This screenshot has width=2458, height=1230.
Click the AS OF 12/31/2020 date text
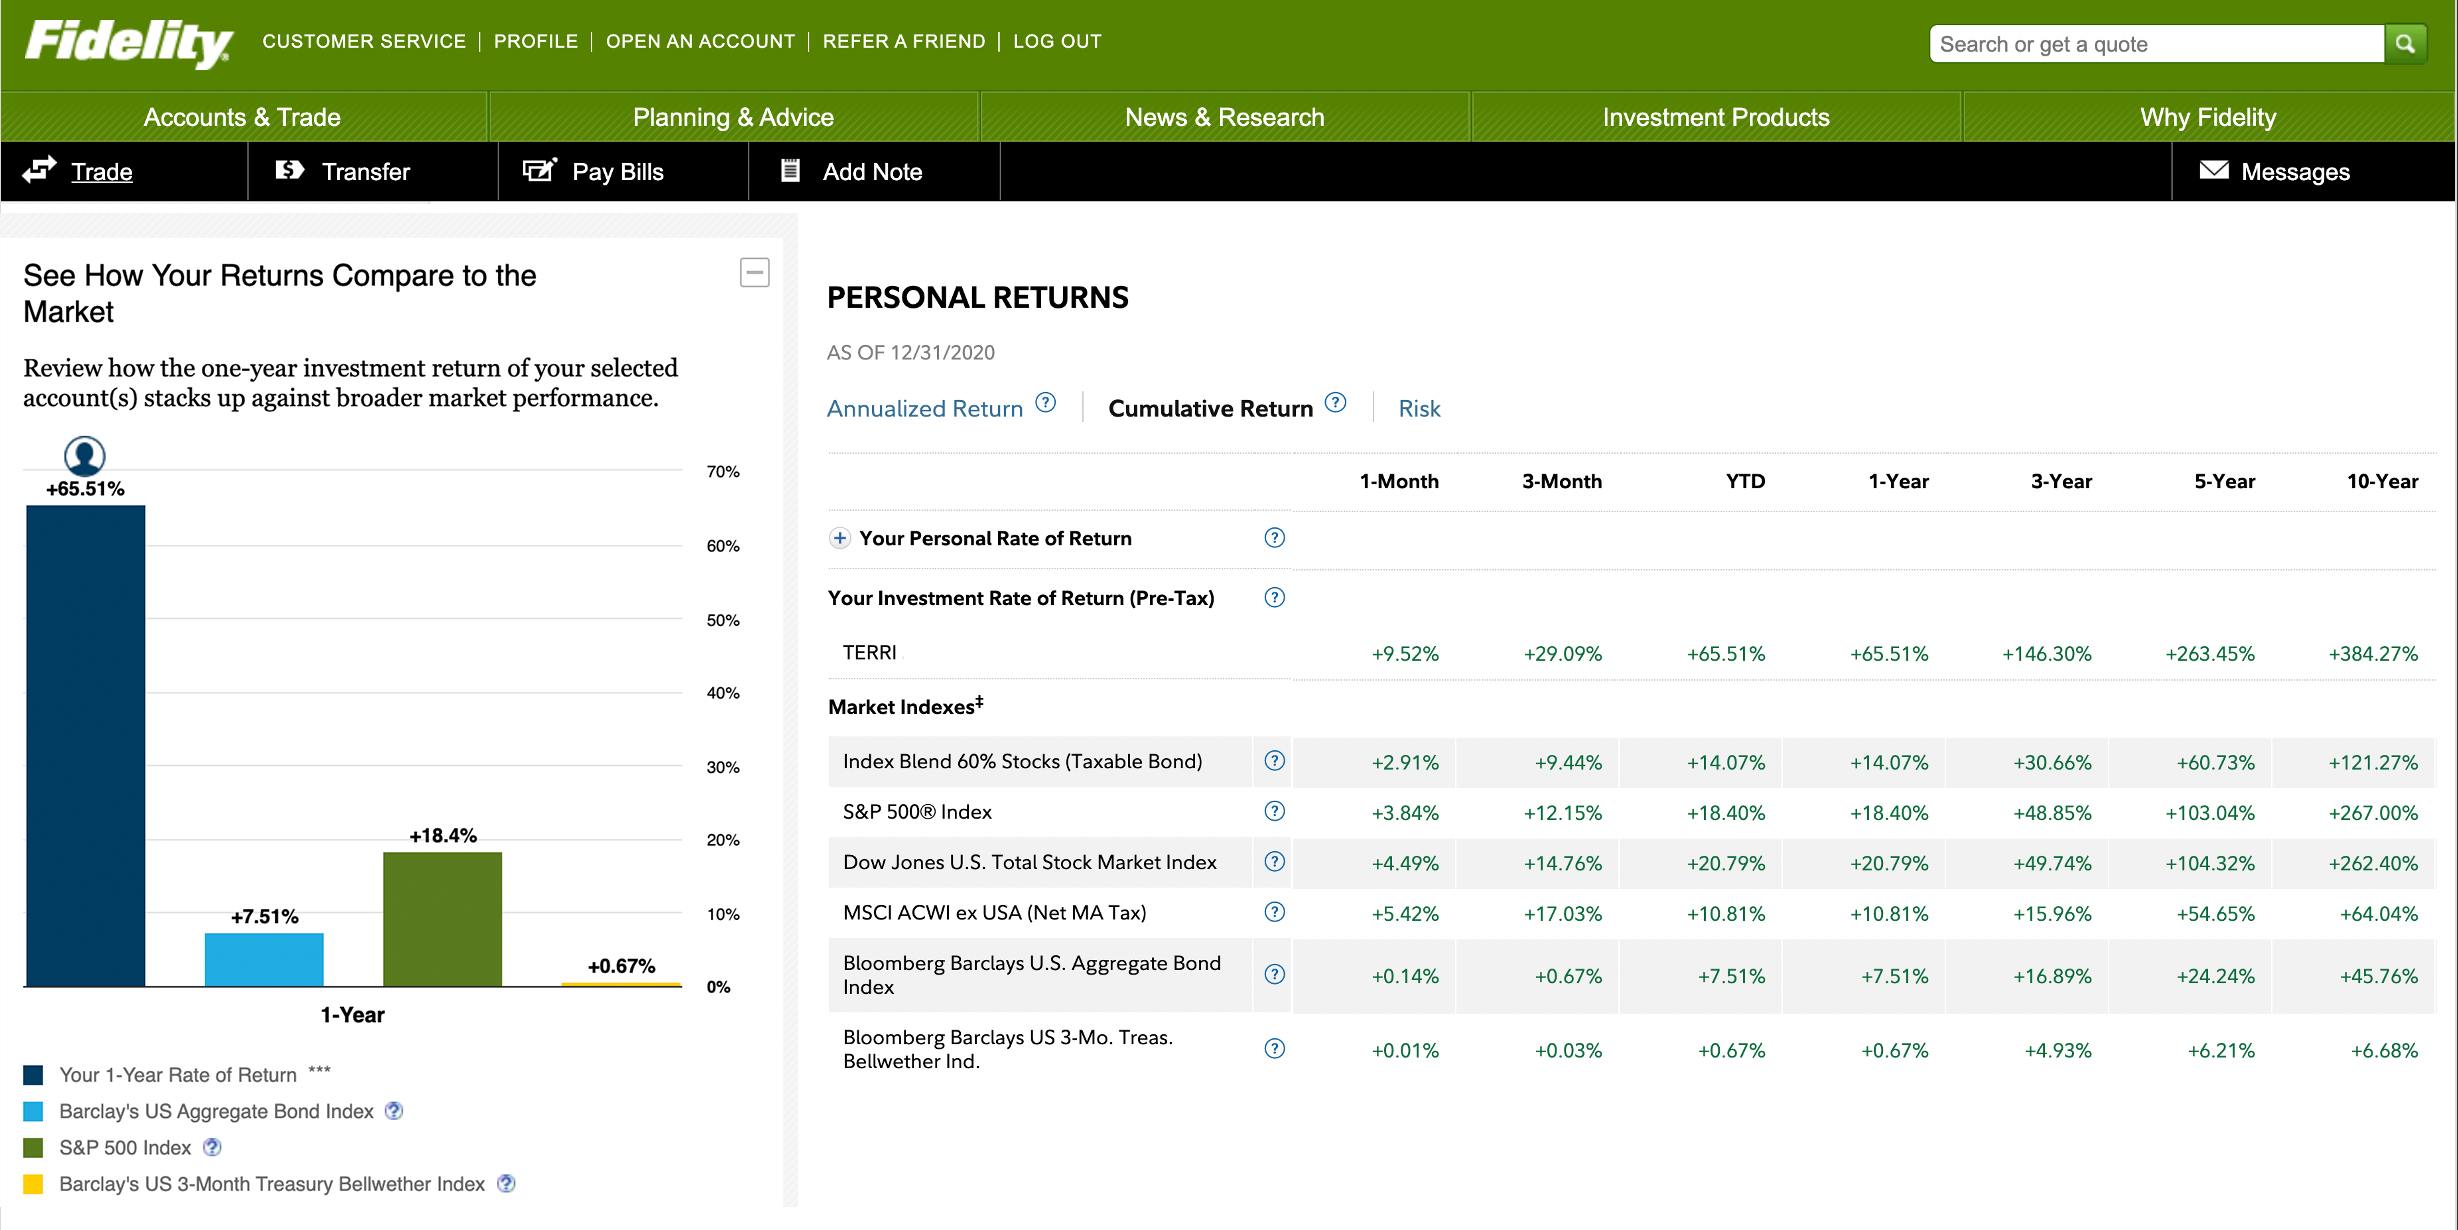(910, 352)
